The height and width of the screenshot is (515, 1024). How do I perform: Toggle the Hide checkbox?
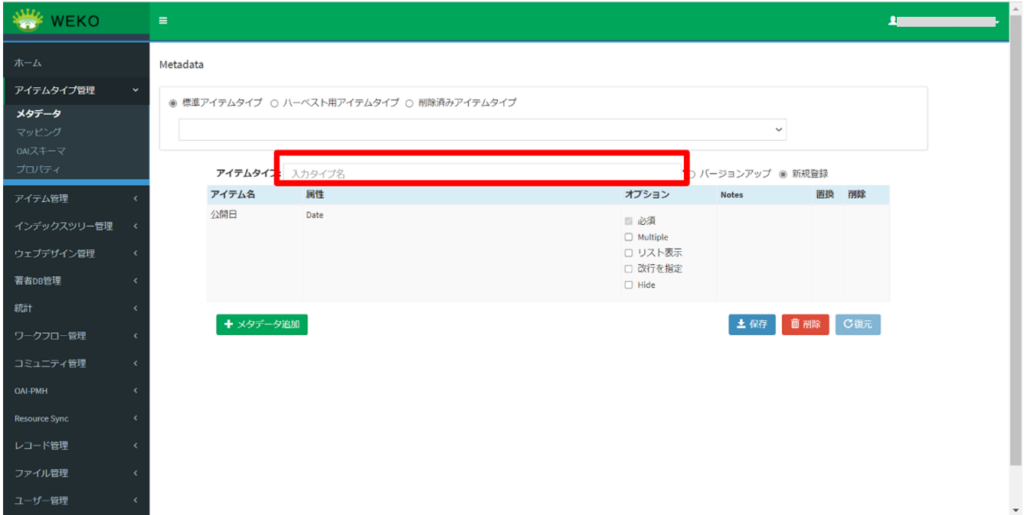point(628,285)
